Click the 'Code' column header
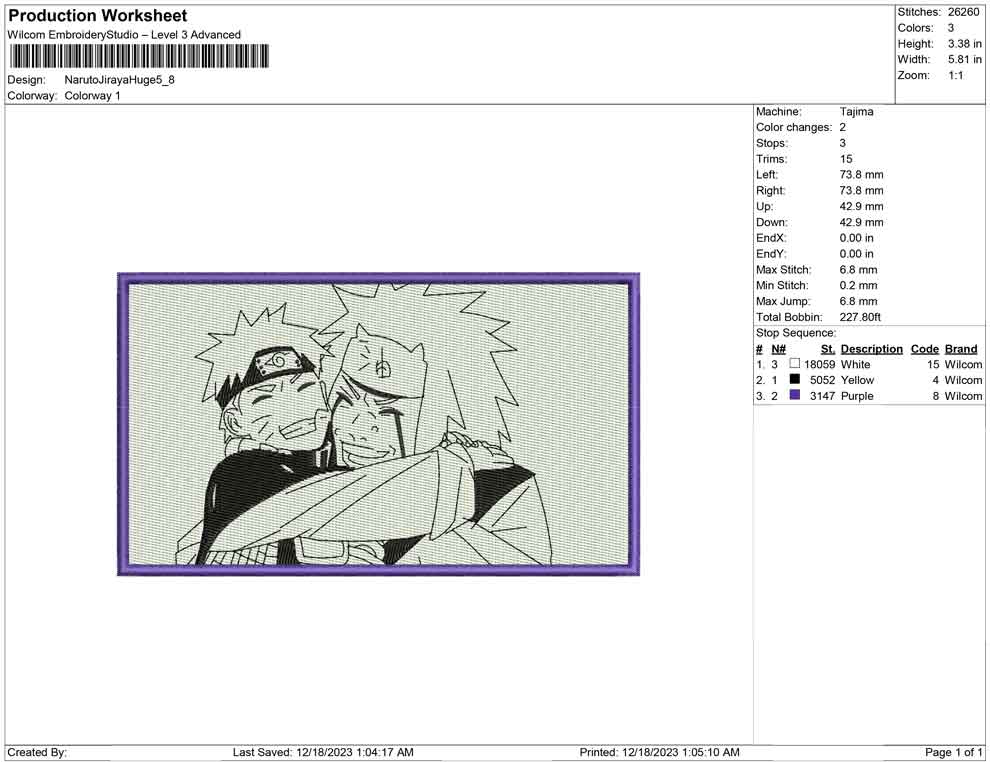Viewport: 990px width, 762px height. click(x=925, y=349)
